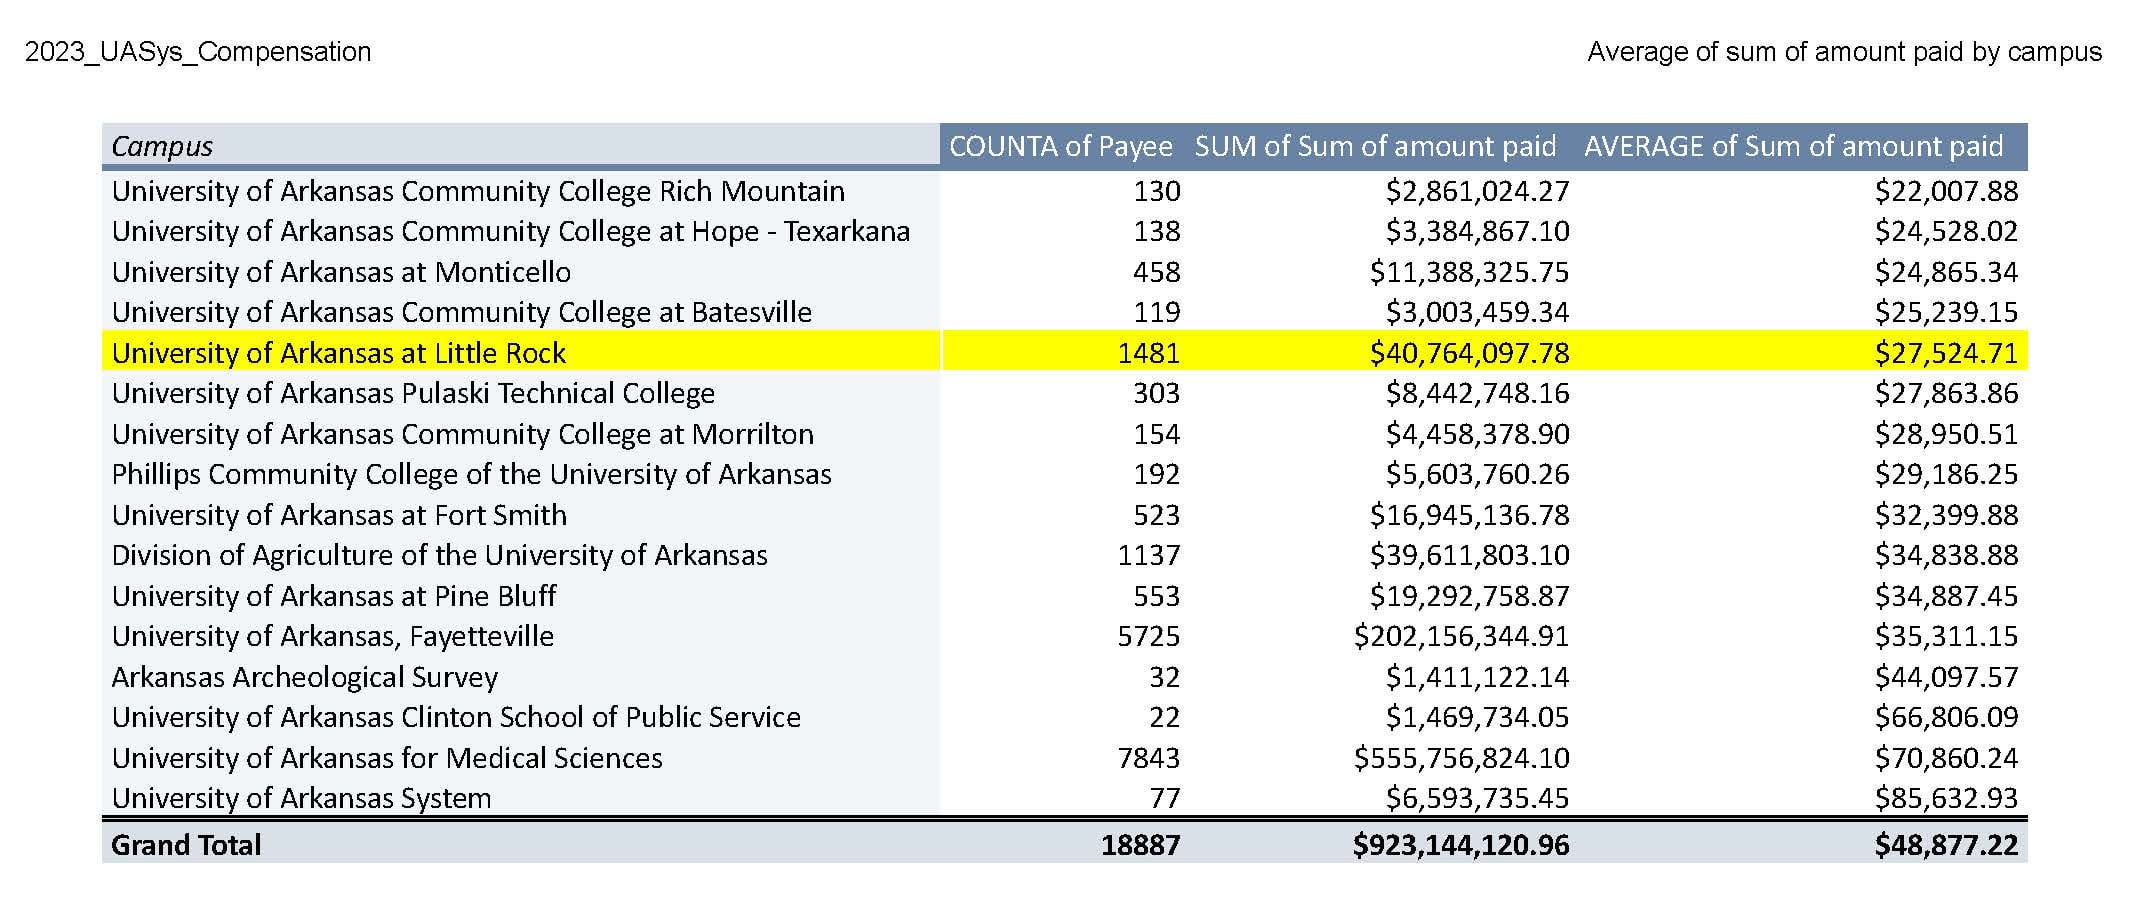Click the COUNTA of Payee header

[x=1060, y=147]
